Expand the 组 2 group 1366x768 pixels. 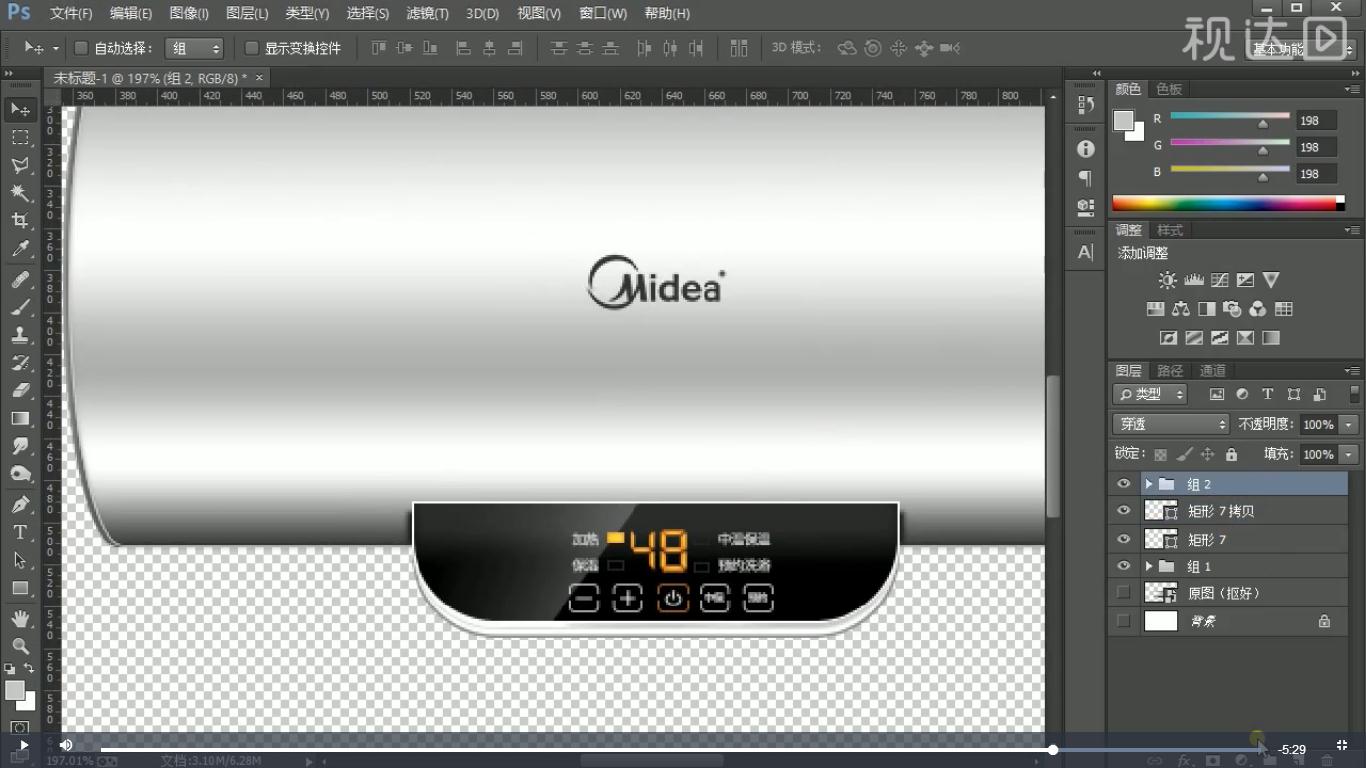(1148, 484)
